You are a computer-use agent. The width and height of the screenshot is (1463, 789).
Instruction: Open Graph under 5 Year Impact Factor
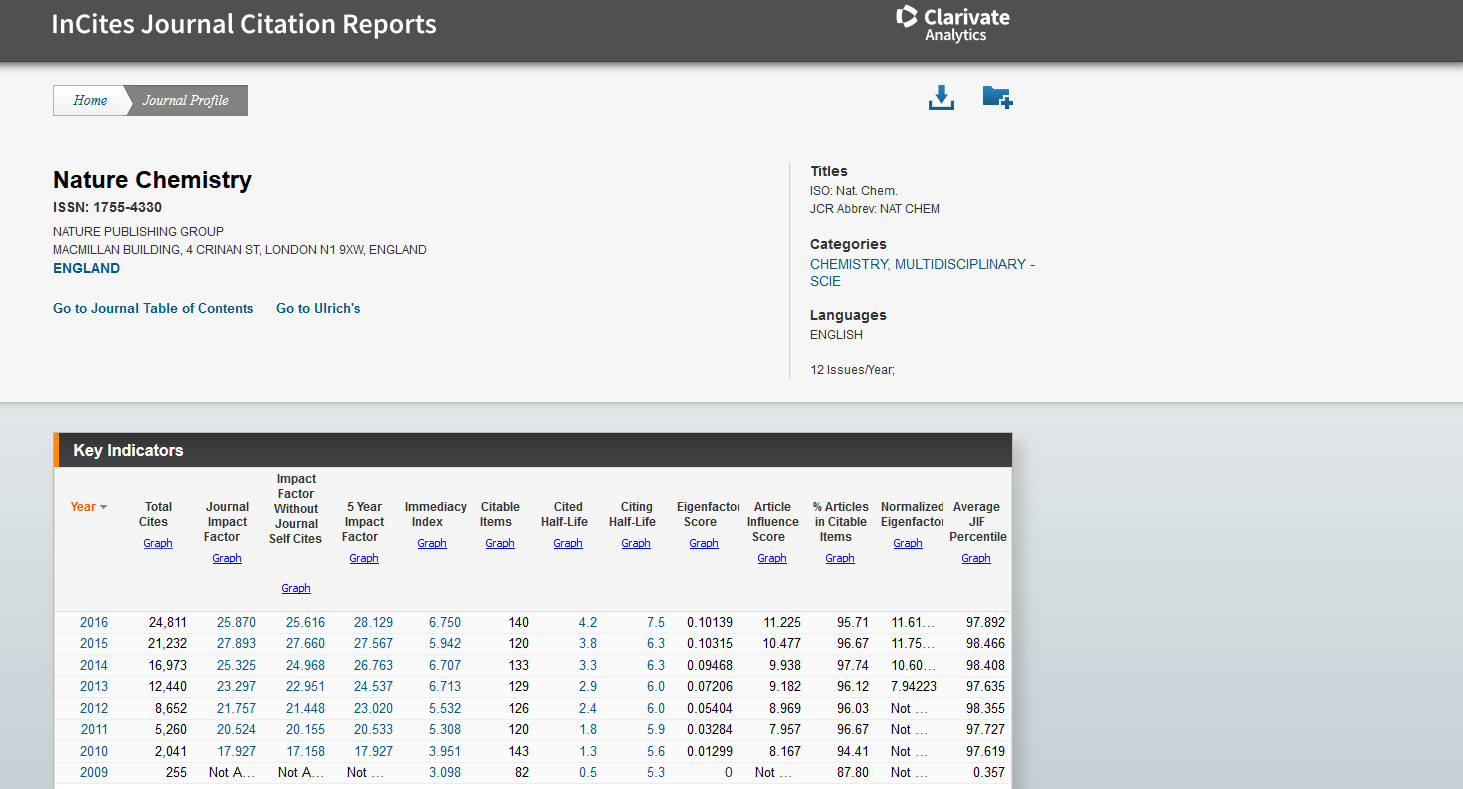coord(364,558)
